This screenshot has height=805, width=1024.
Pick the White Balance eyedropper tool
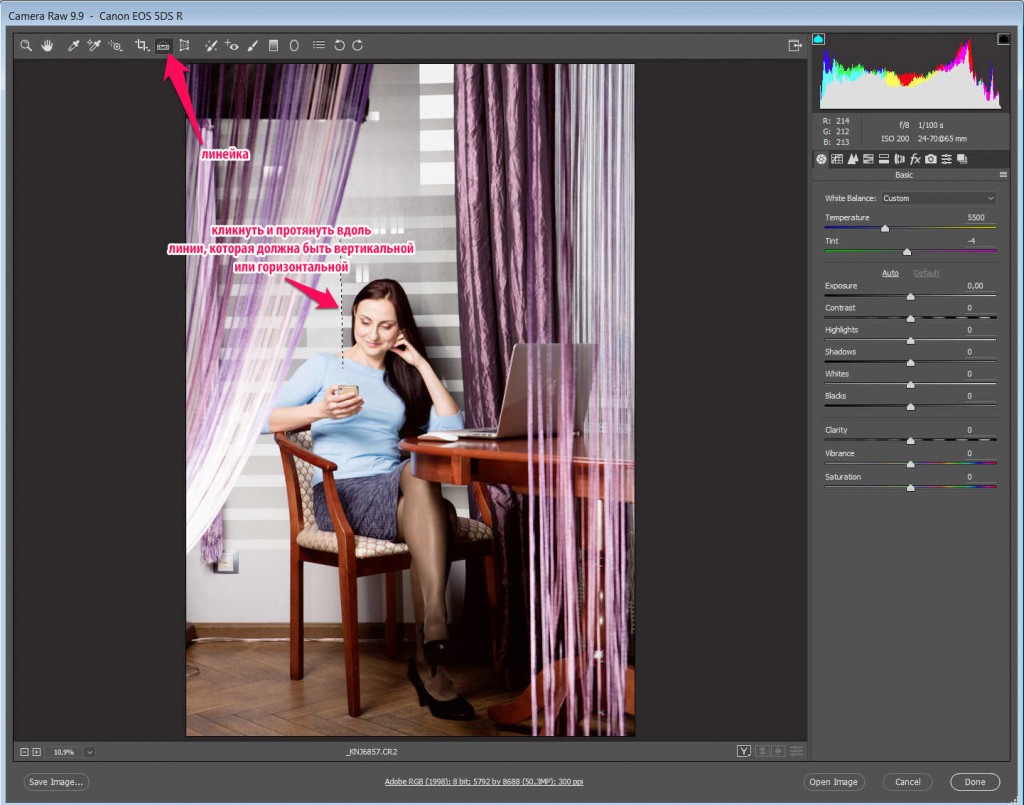pos(73,46)
